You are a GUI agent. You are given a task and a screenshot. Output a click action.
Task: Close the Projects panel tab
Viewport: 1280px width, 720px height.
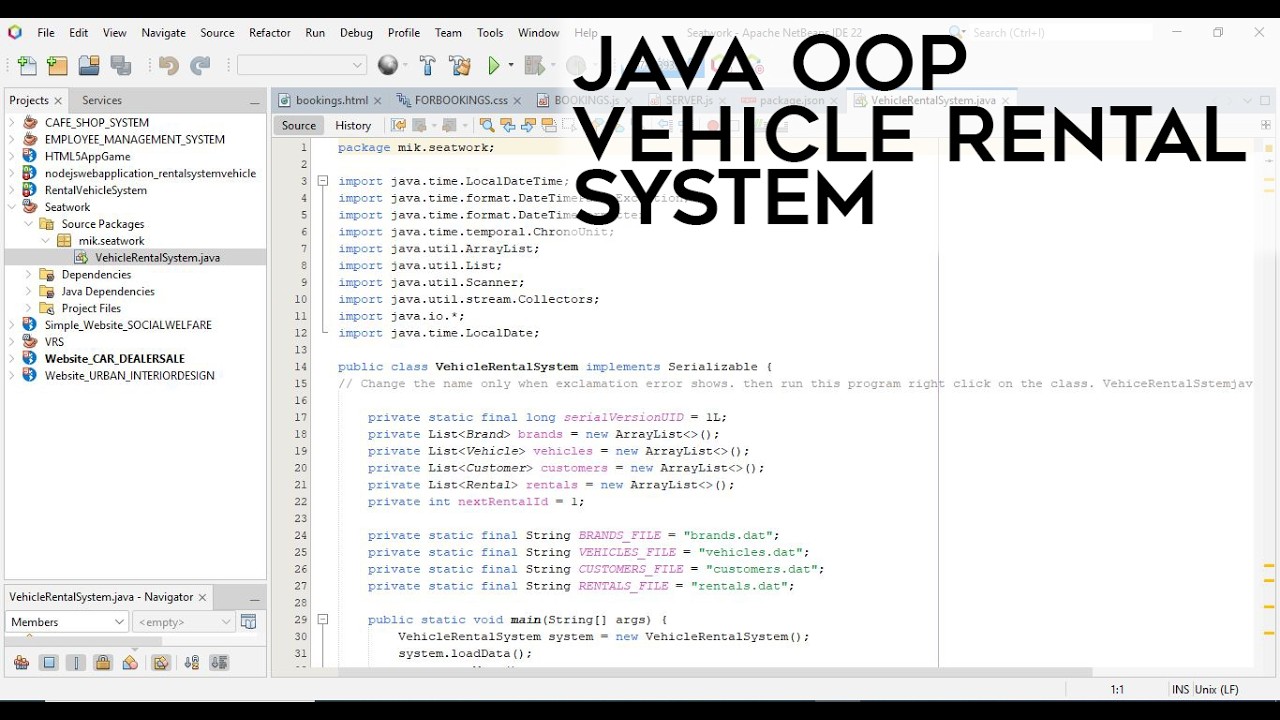coord(58,101)
